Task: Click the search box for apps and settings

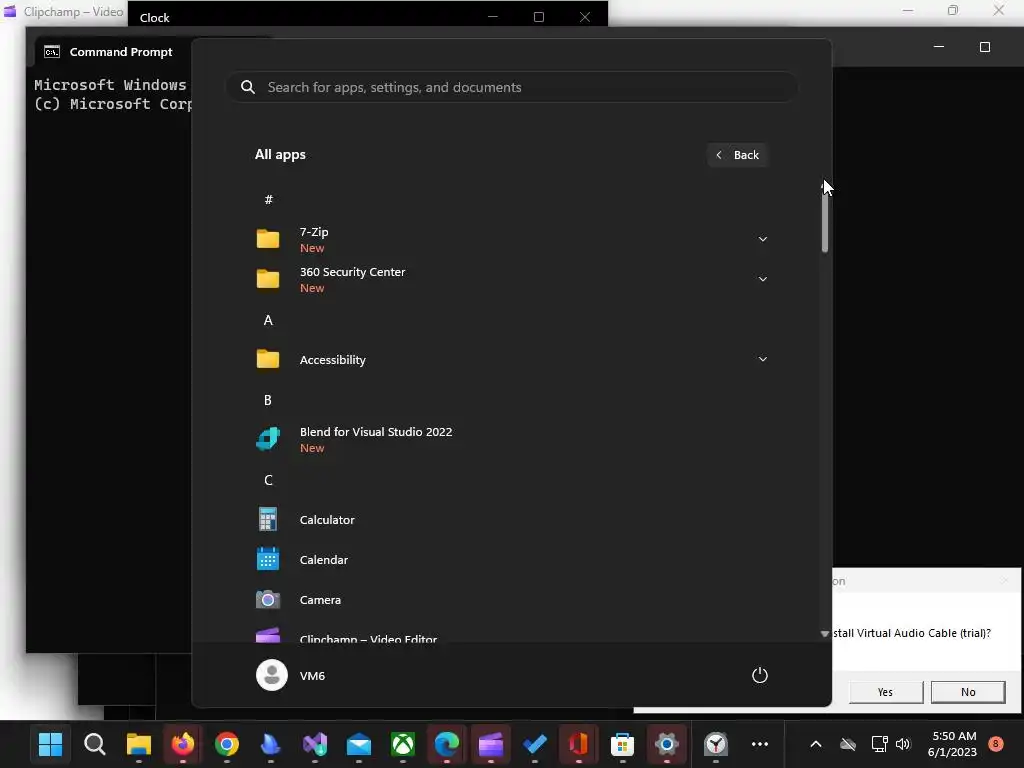Action: tap(512, 88)
